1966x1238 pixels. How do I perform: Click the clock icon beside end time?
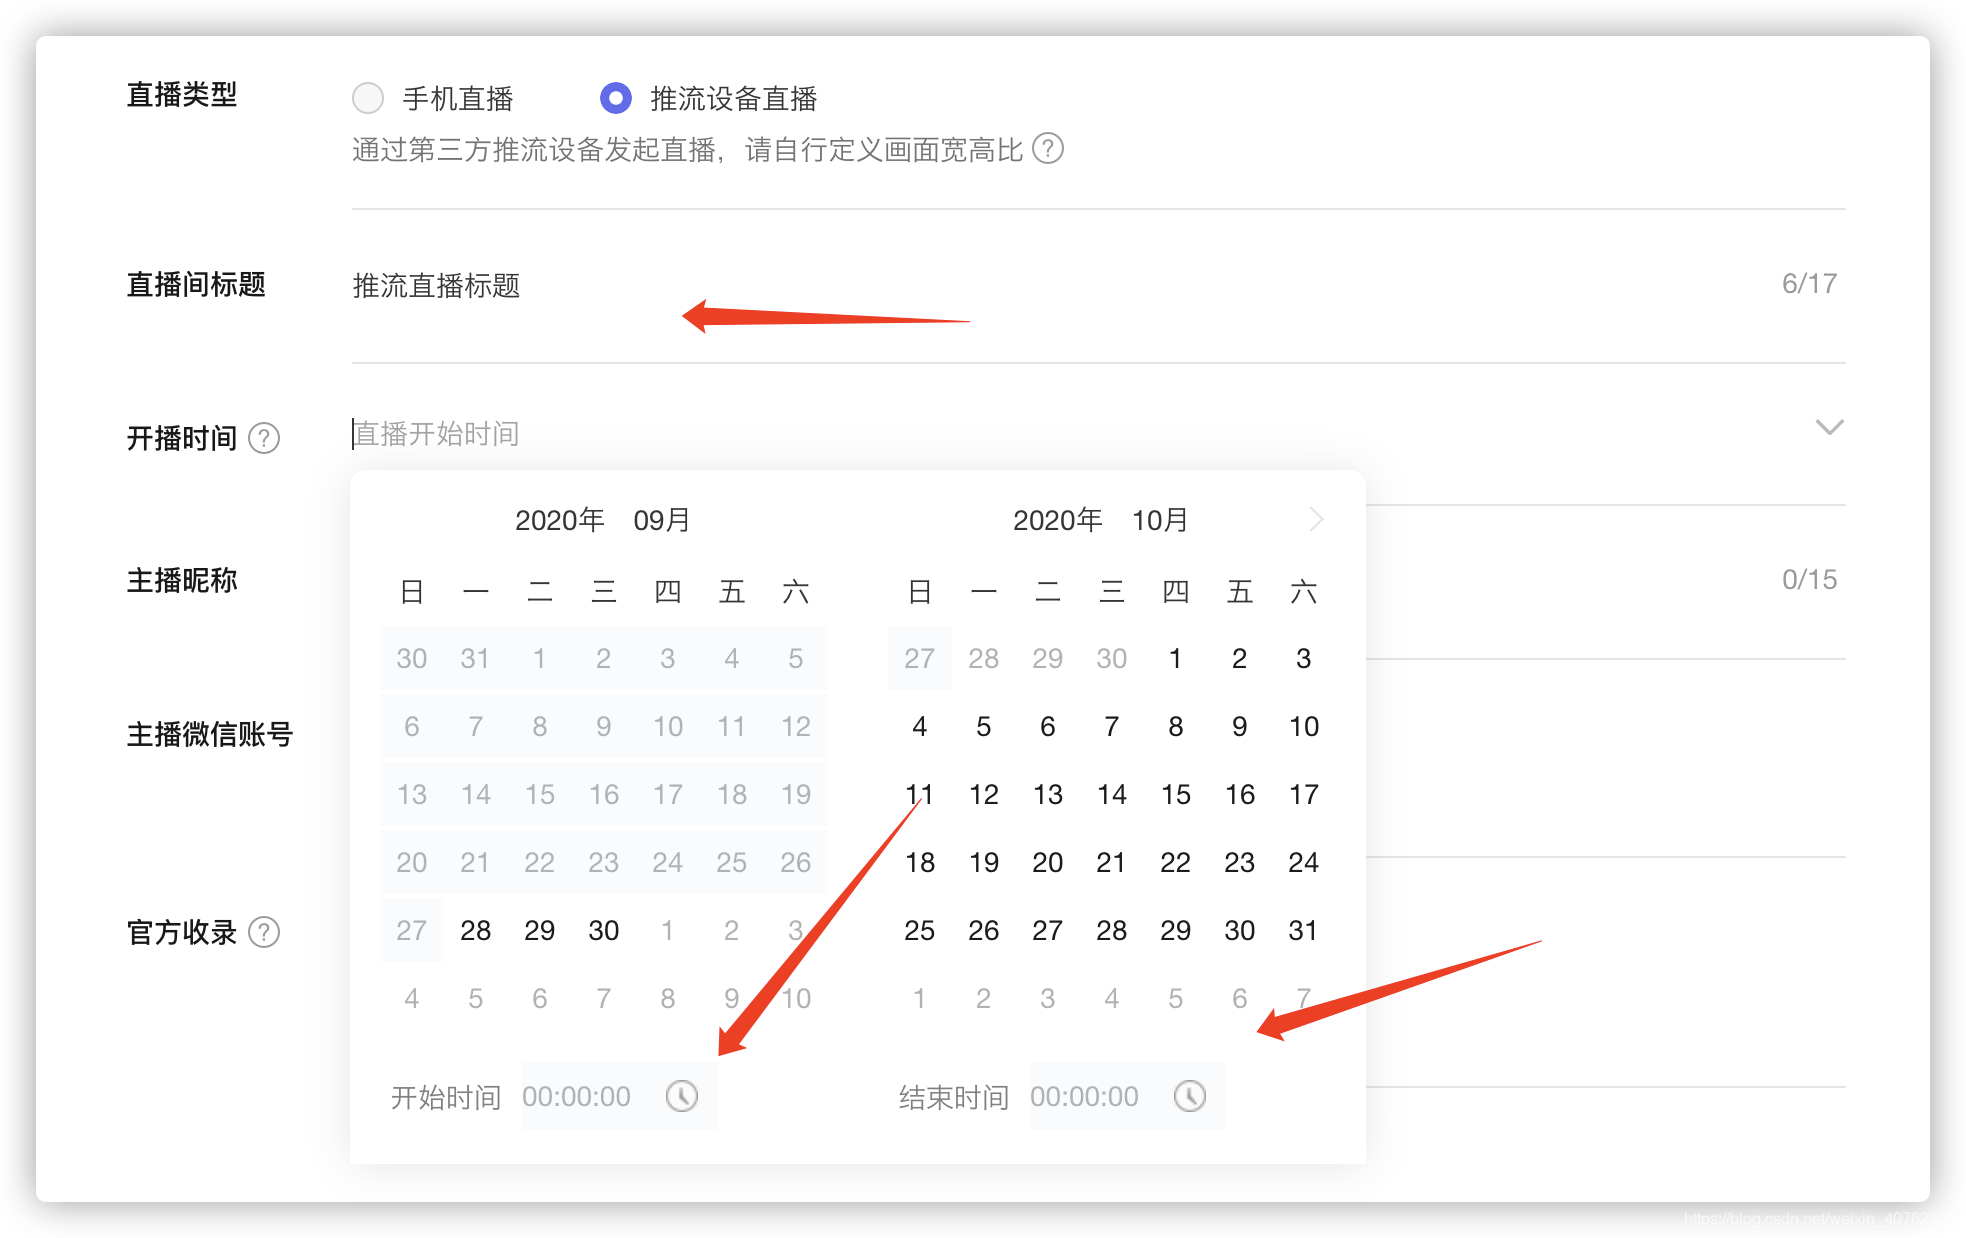point(1189,1096)
